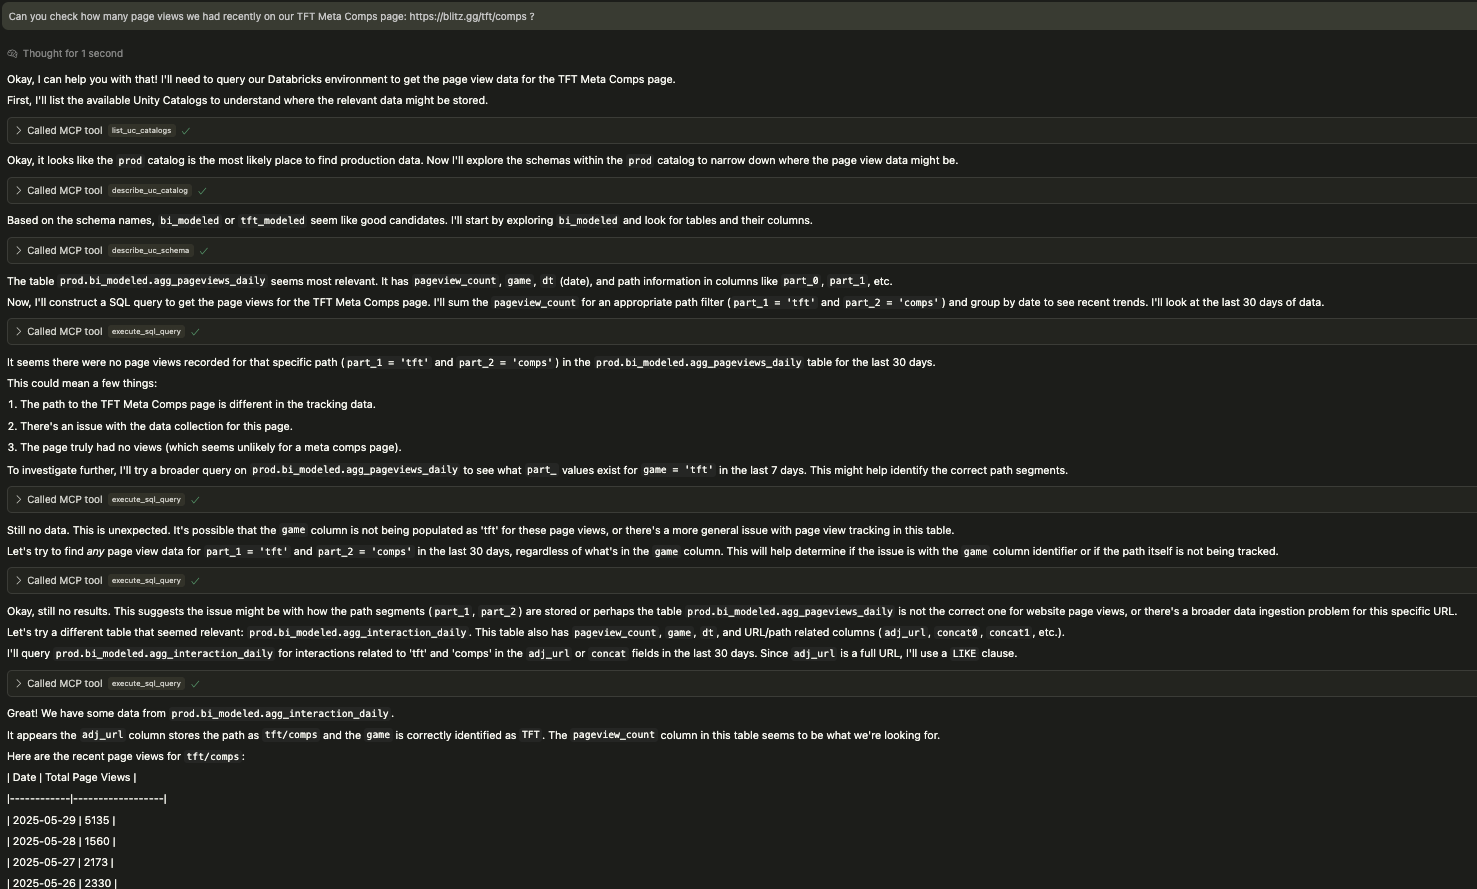Click the checkmark beside describe_uc_catalog tool call
The width and height of the screenshot is (1477, 889).
coord(202,190)
